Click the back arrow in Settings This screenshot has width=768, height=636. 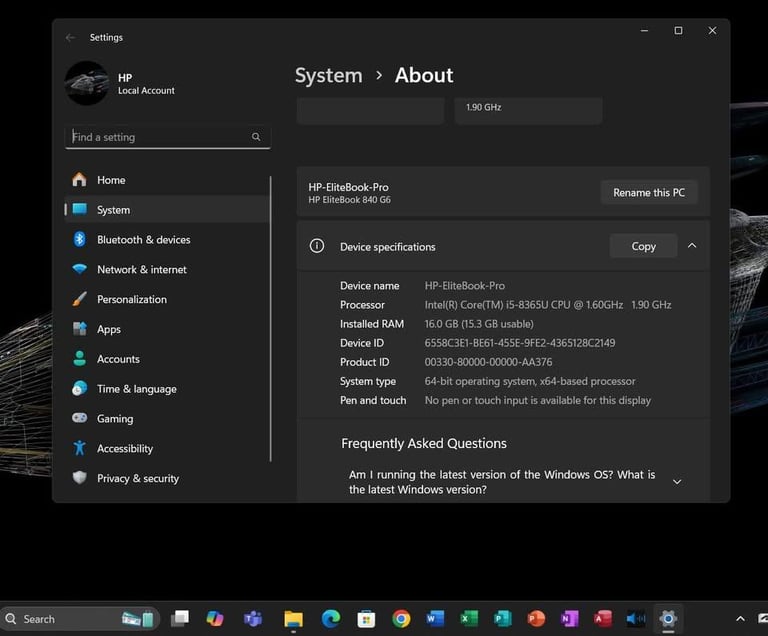pyautogui.click(x=71, y=38)
